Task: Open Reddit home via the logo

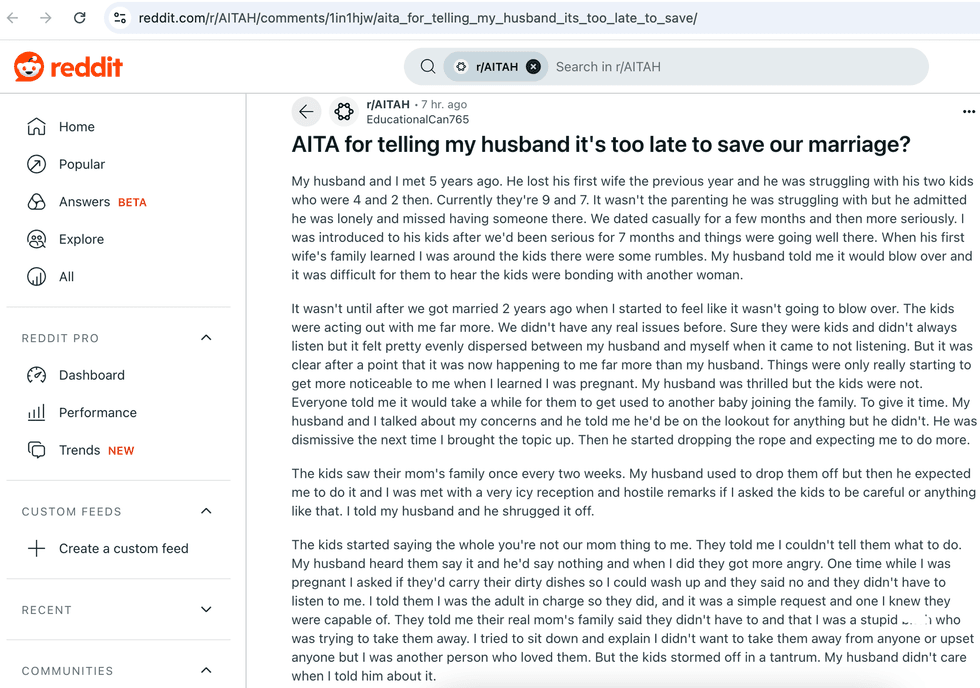Action: [68, 67]
